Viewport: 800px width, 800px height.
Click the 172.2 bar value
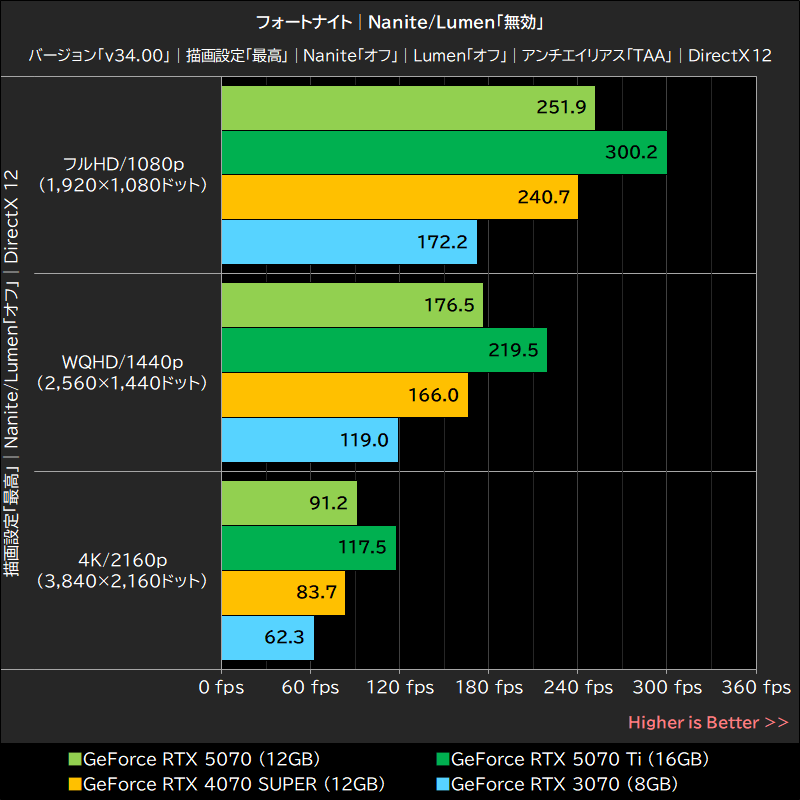point(442,242)
